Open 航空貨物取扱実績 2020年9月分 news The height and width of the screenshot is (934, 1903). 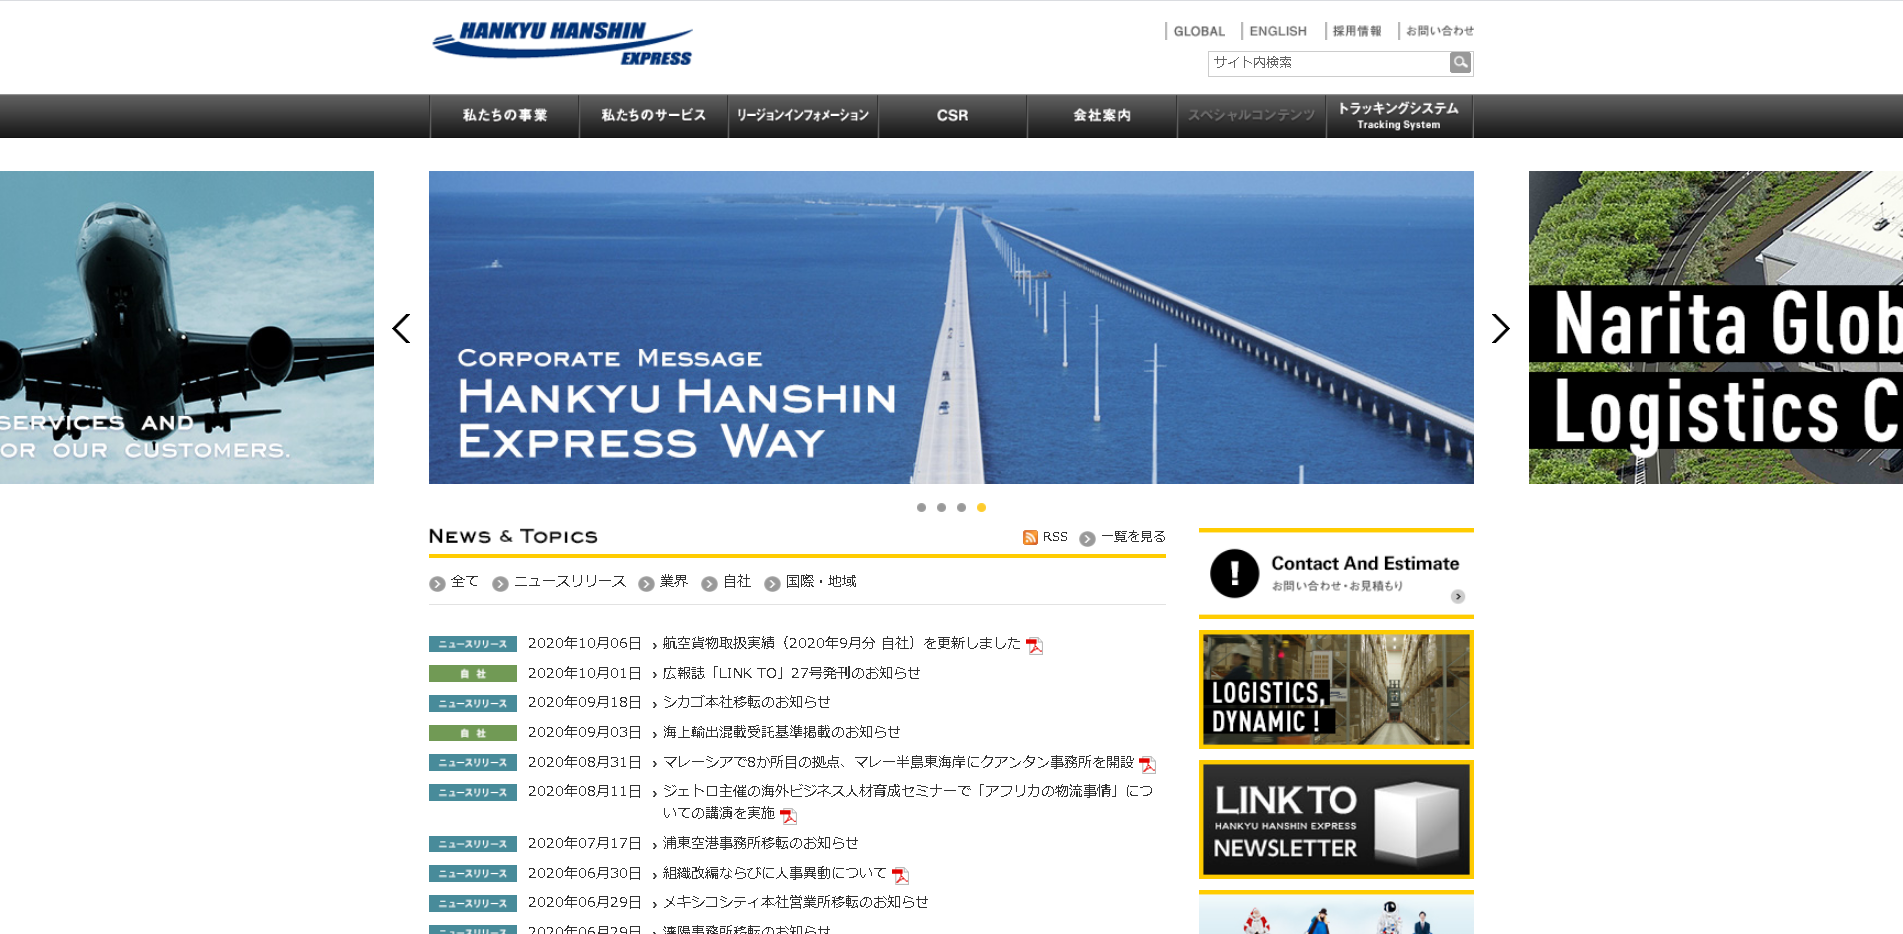coord(841,643)
